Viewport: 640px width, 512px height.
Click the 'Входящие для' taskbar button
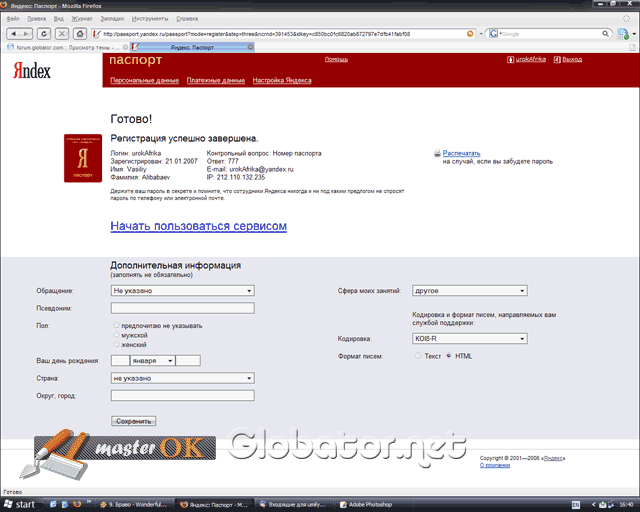294,505
